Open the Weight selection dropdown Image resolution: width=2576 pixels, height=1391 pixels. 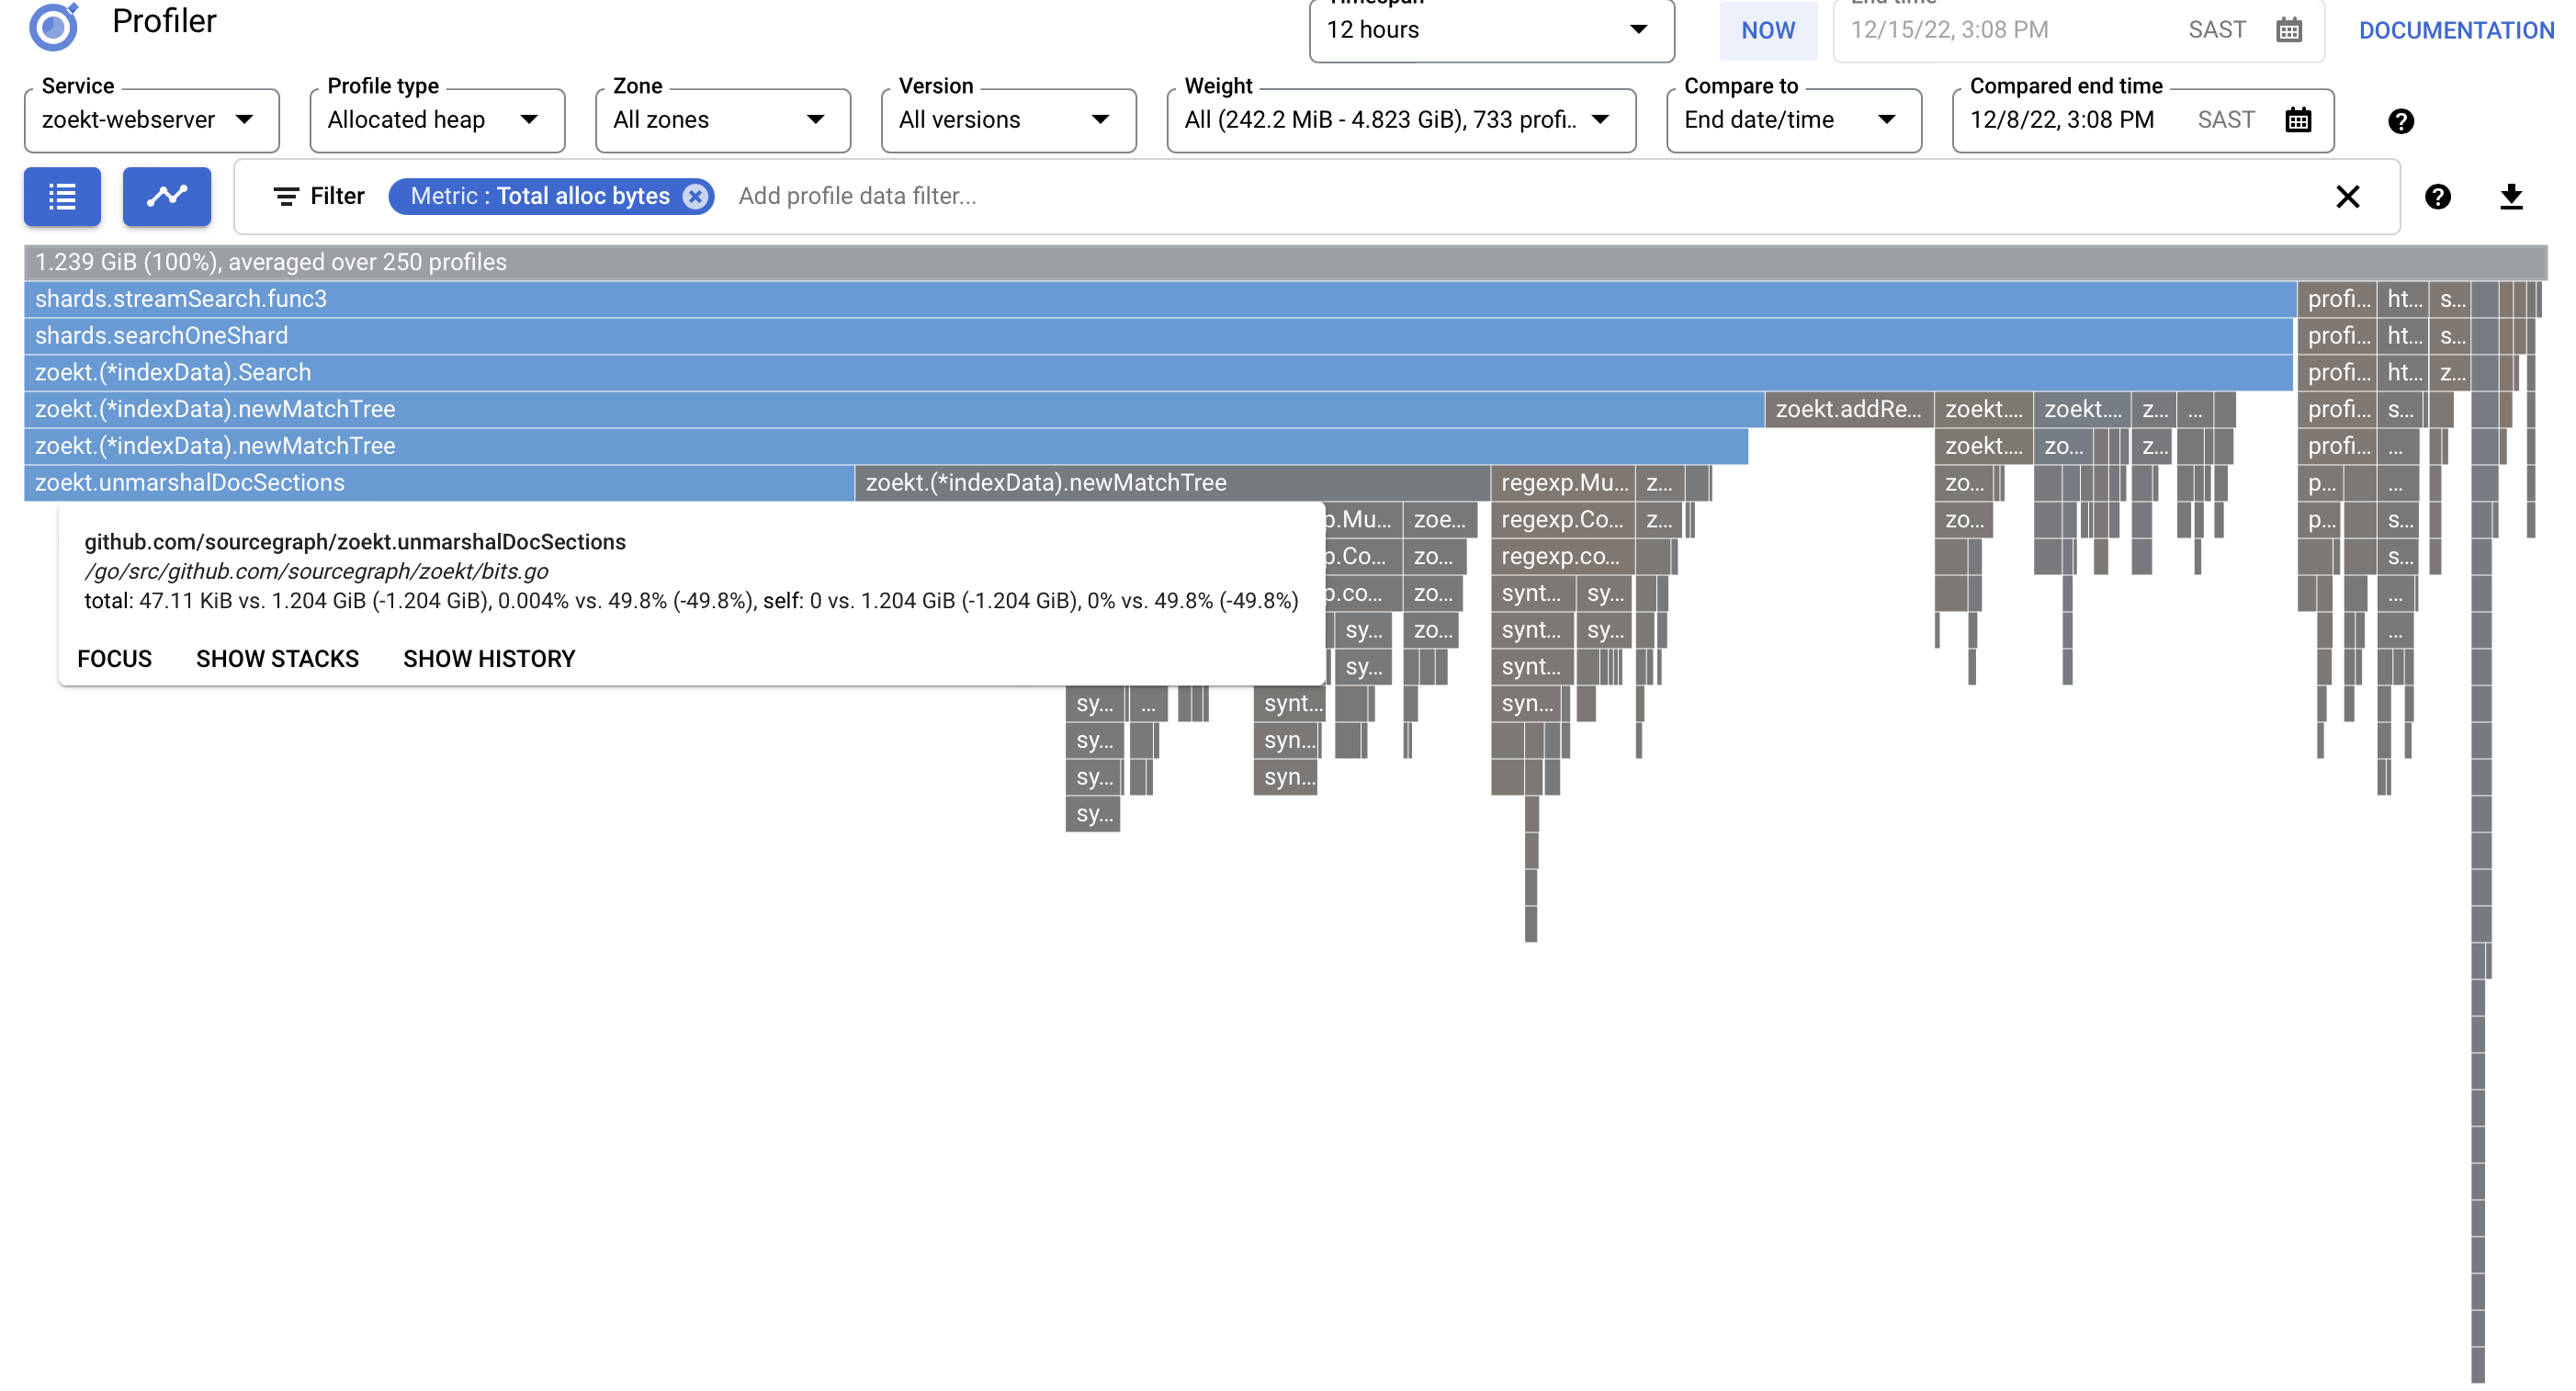tap(1400, 120)
